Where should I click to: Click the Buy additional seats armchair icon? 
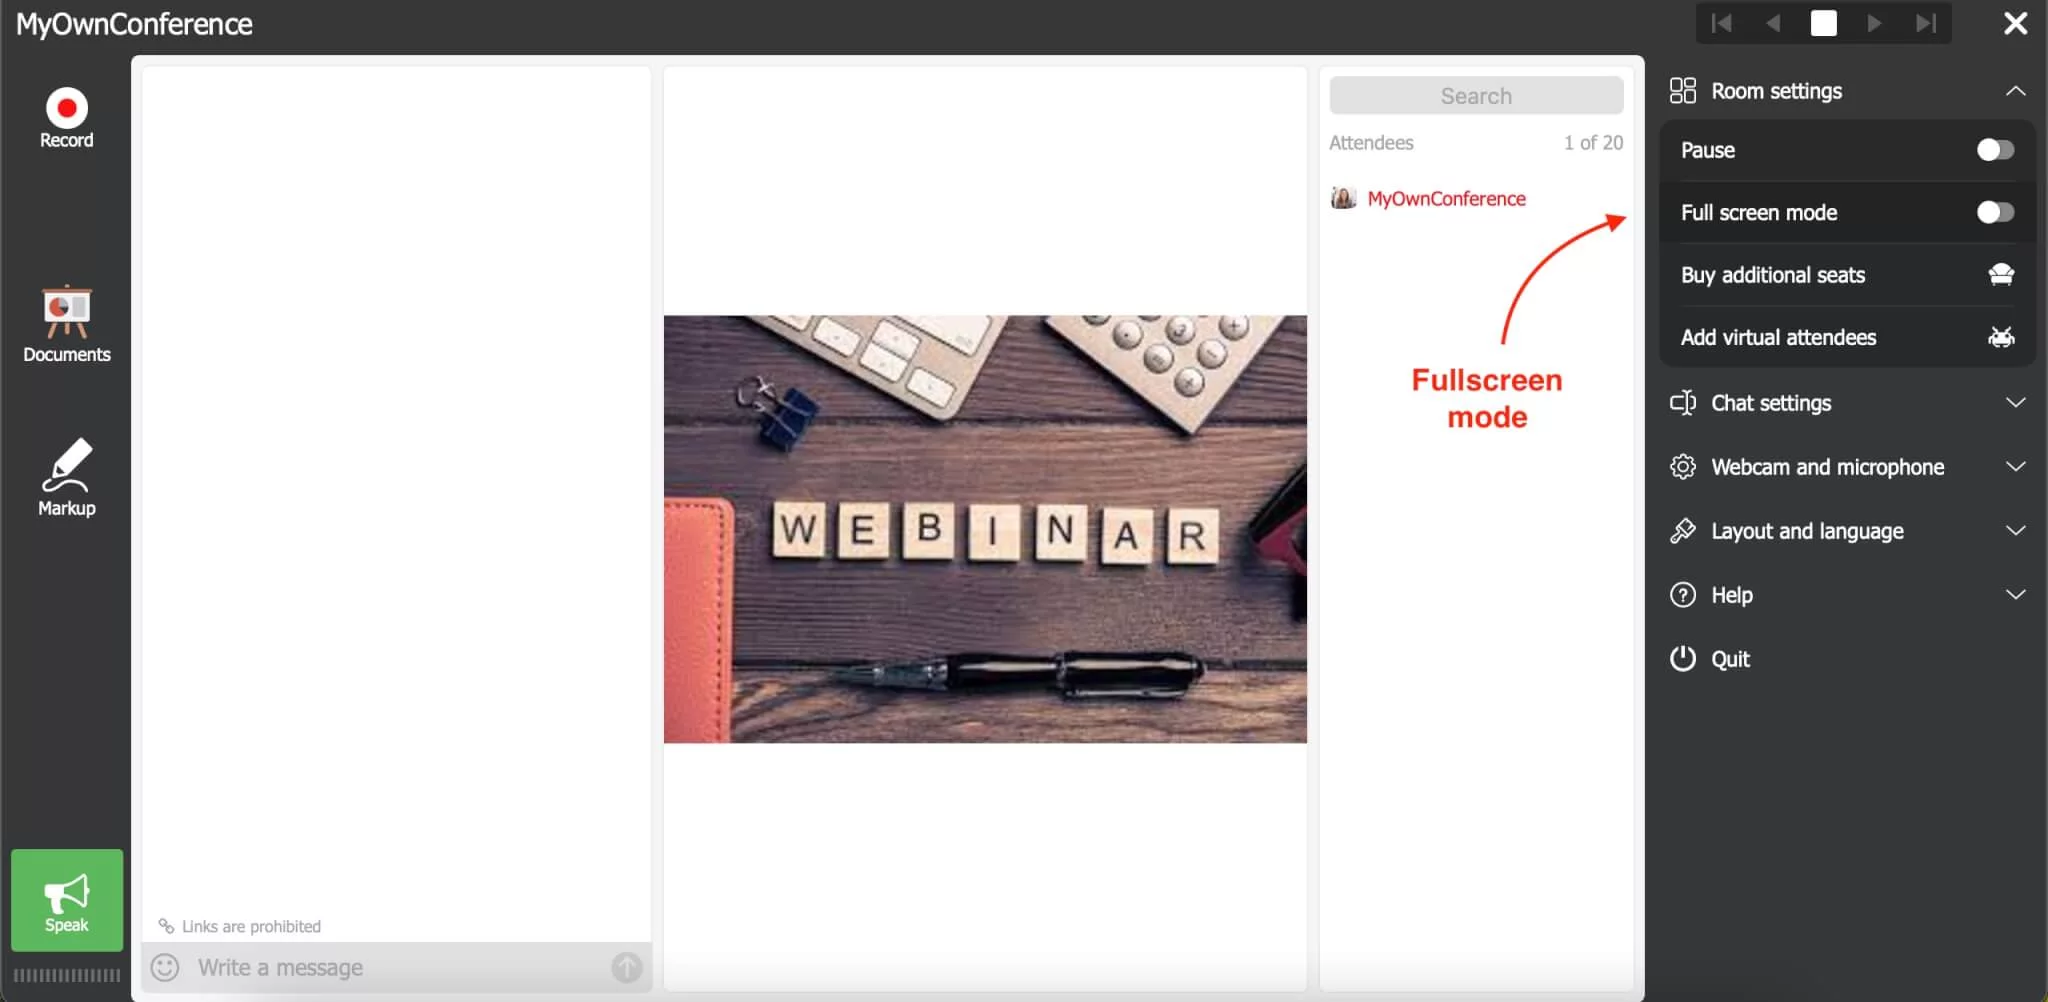click(2001, 274)
